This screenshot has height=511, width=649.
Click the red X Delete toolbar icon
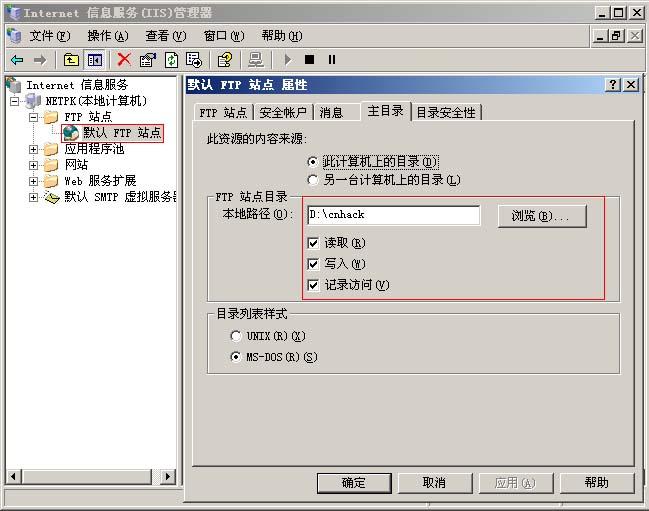tap(124, 60)
